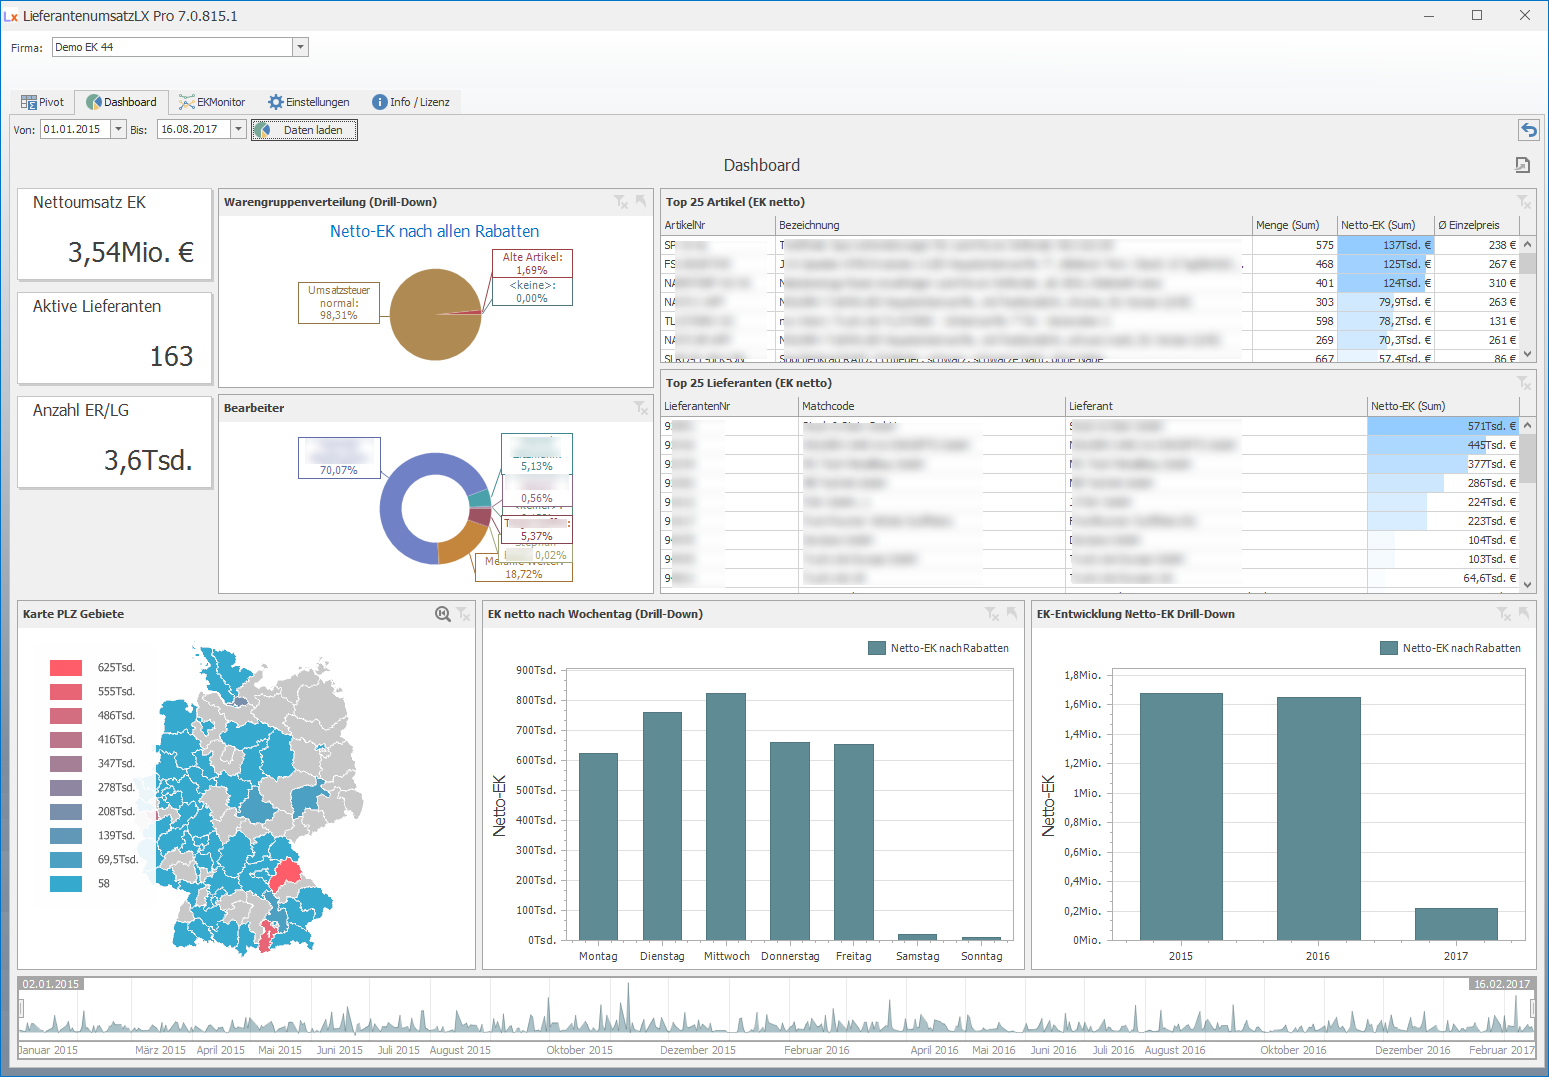
Task: Clear filter on Warengruppenverteilung panel
Action: [x=621, y=202]
